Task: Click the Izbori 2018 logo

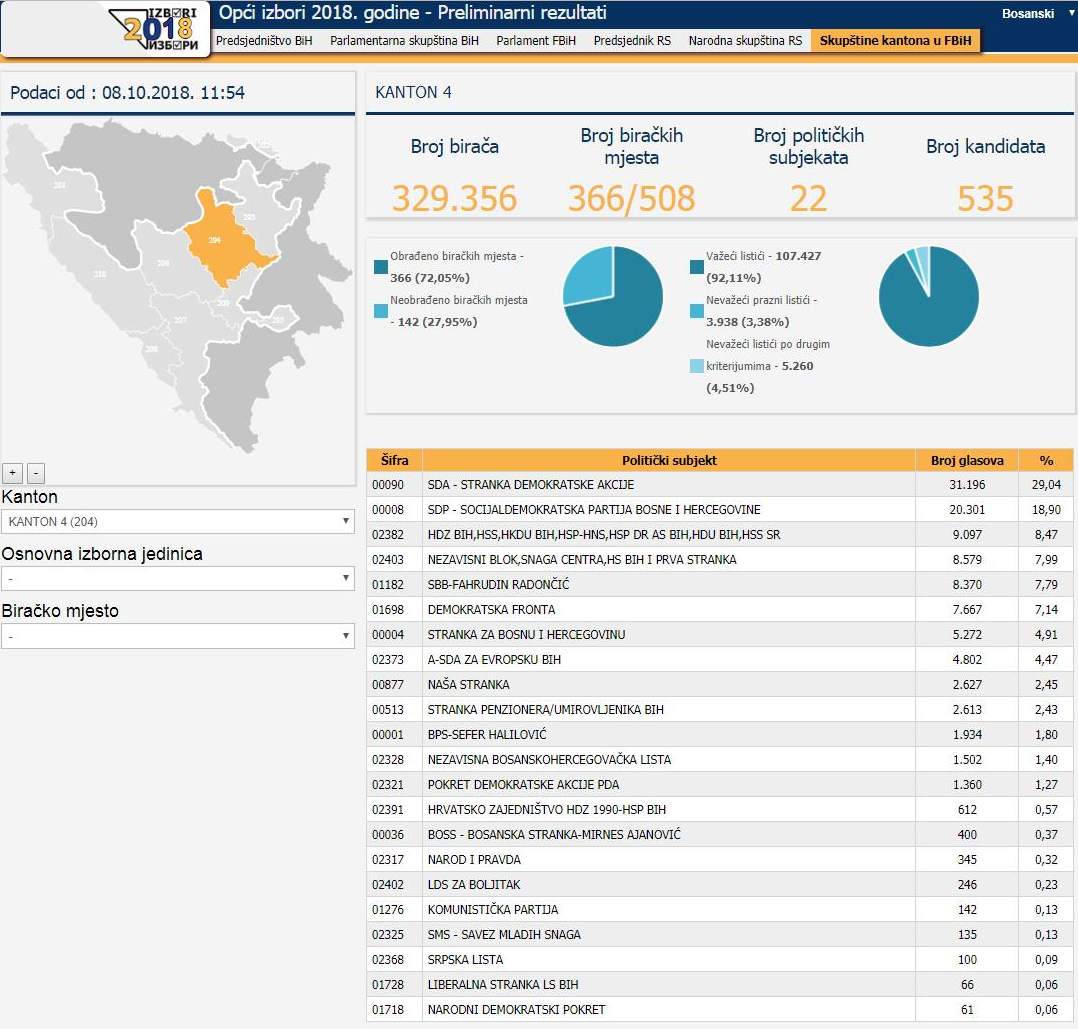Action: [156, 27]
